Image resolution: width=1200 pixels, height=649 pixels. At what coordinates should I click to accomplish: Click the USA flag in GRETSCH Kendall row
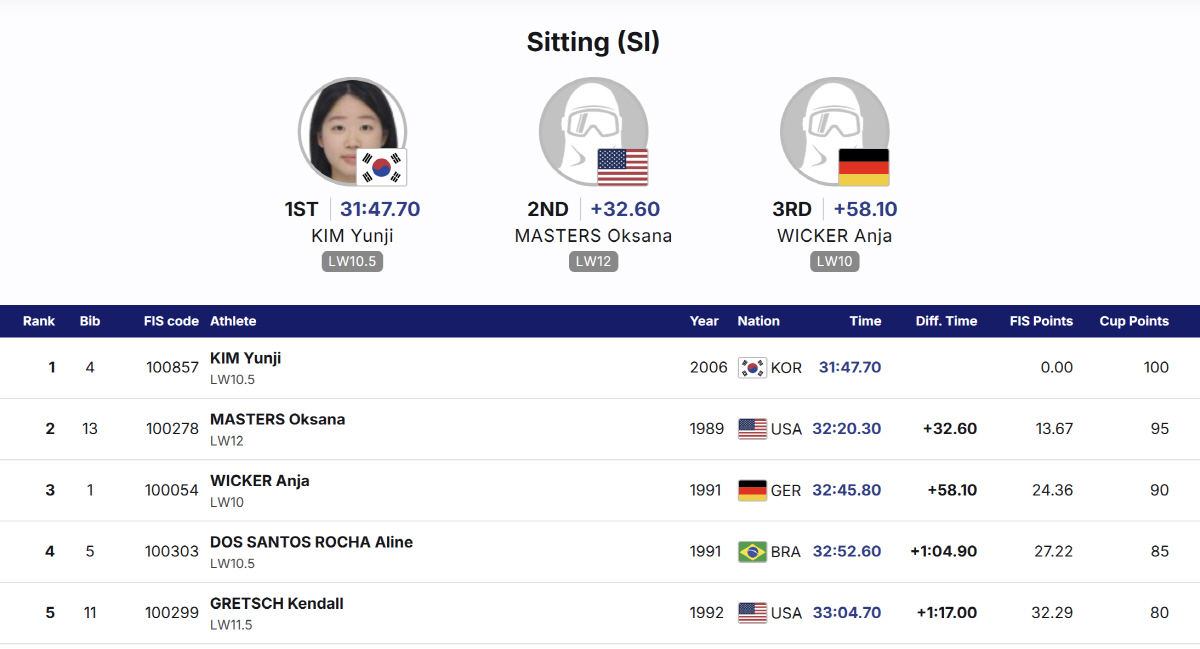tap(752, 613)
